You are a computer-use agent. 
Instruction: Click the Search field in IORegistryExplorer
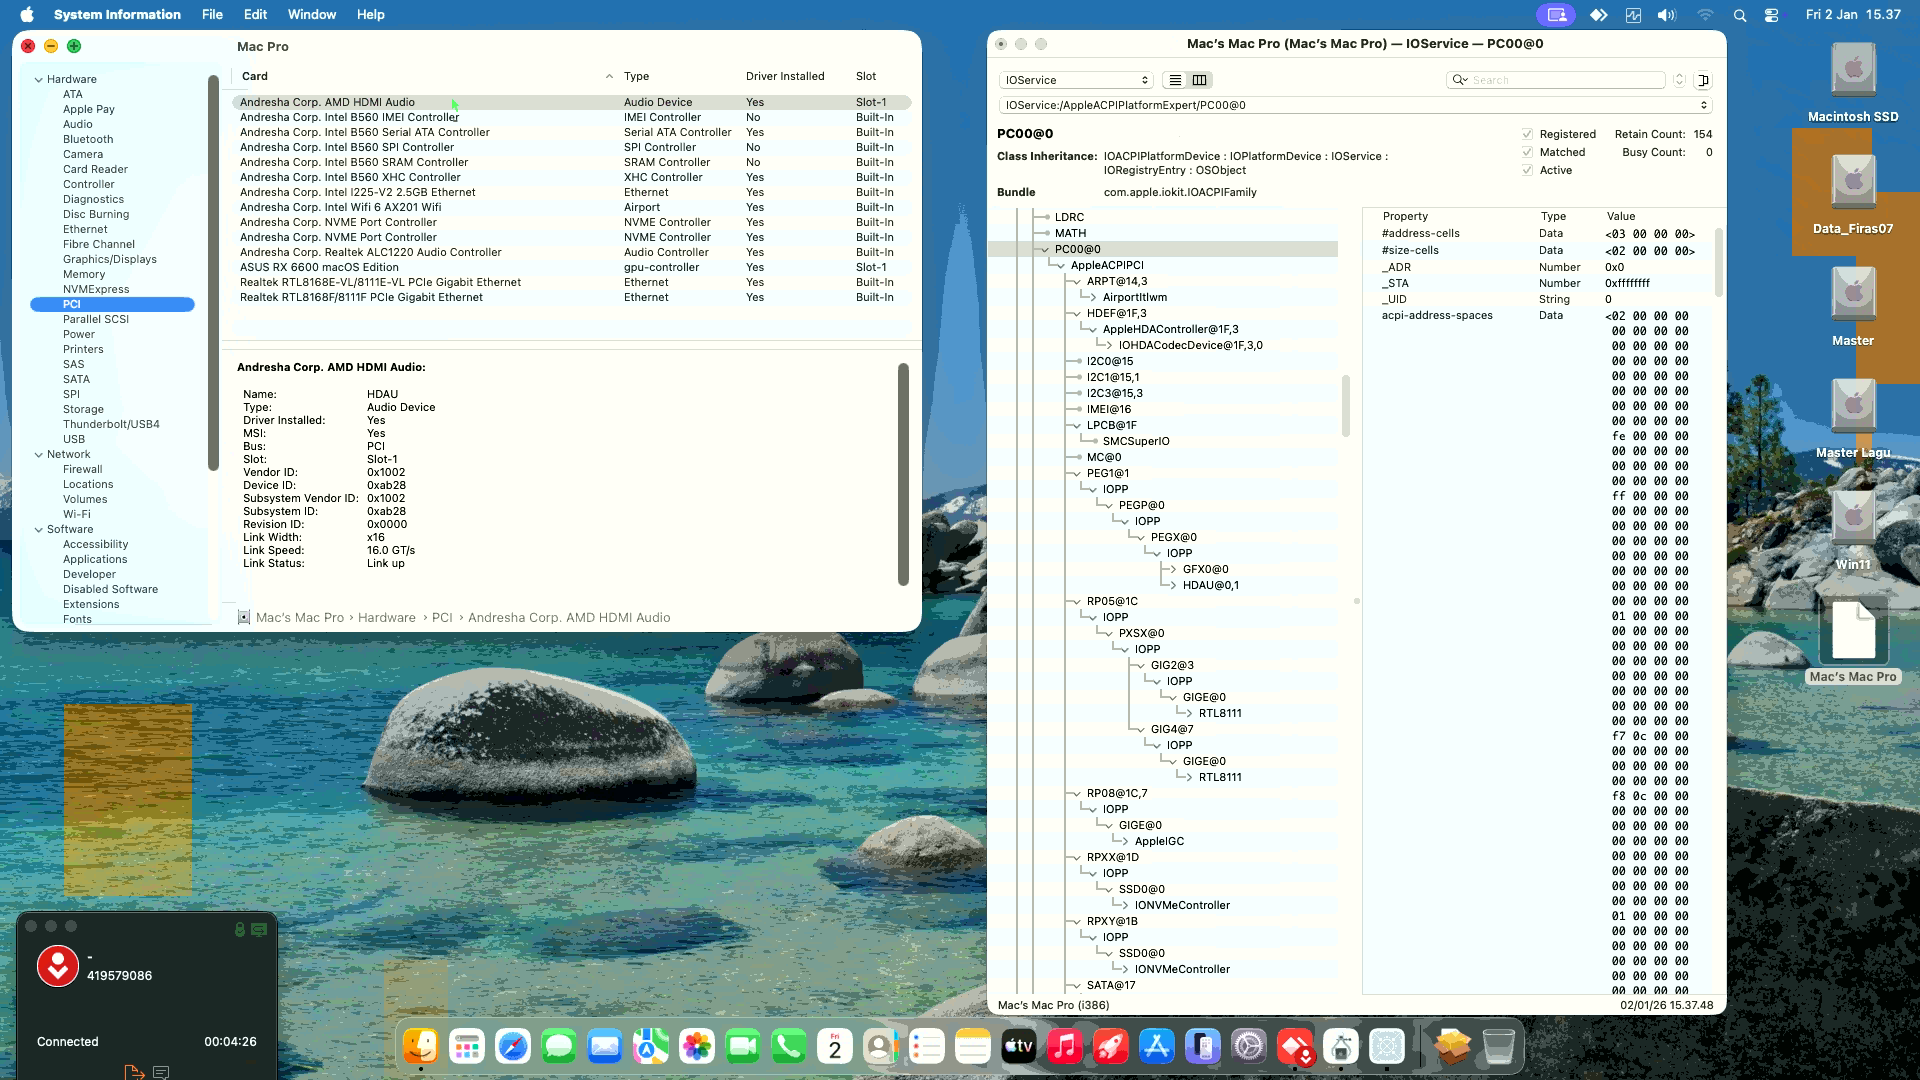pos(1555,80)
